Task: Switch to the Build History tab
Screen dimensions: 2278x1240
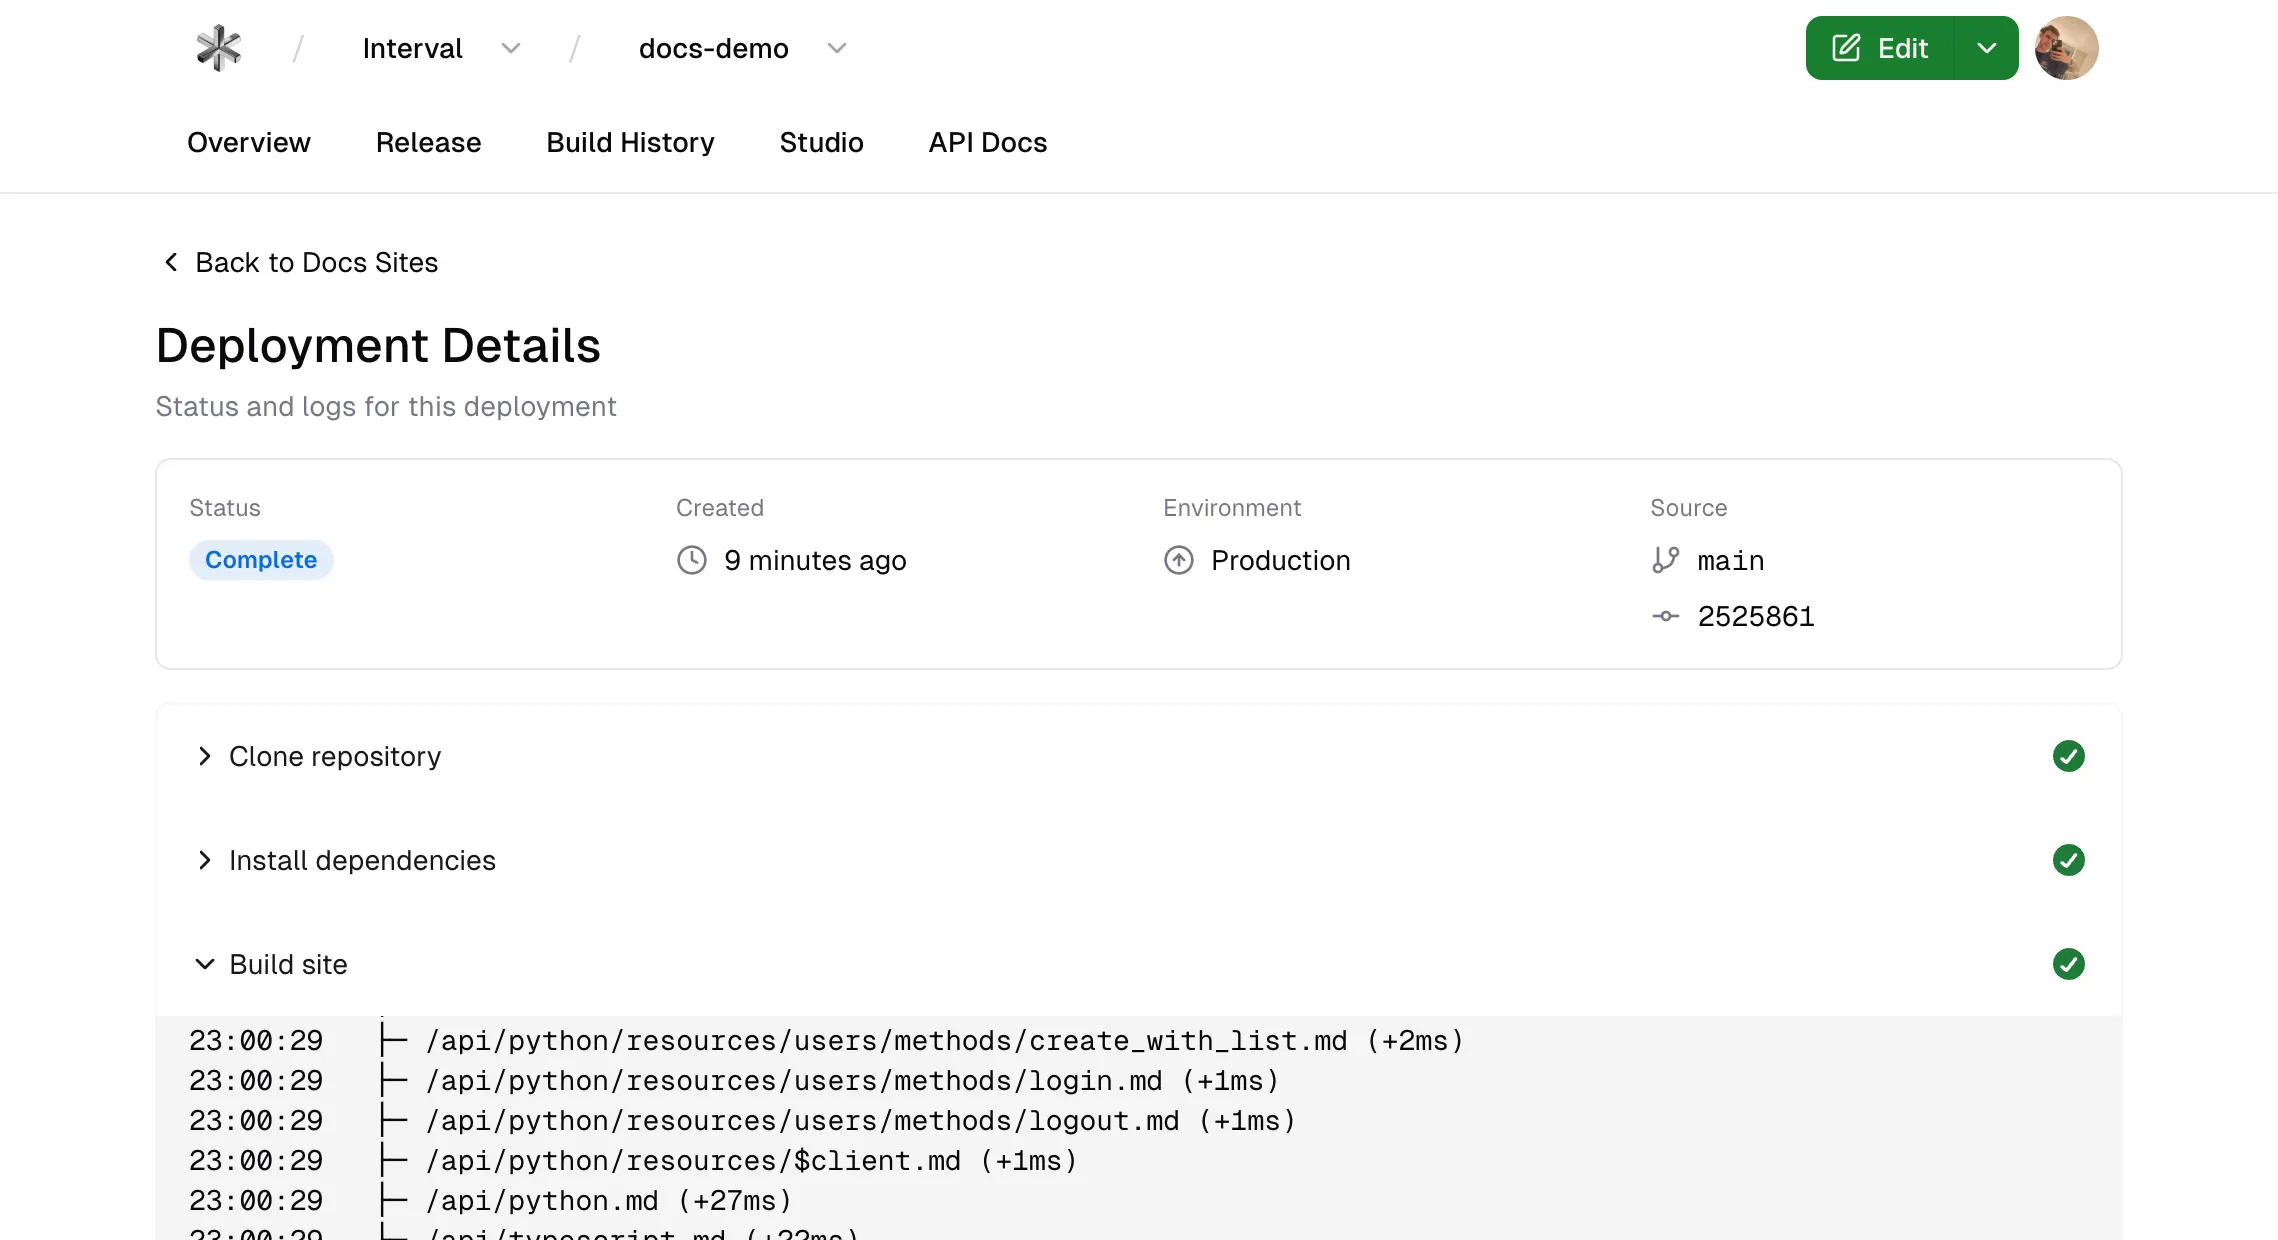Action: (630, 142)
